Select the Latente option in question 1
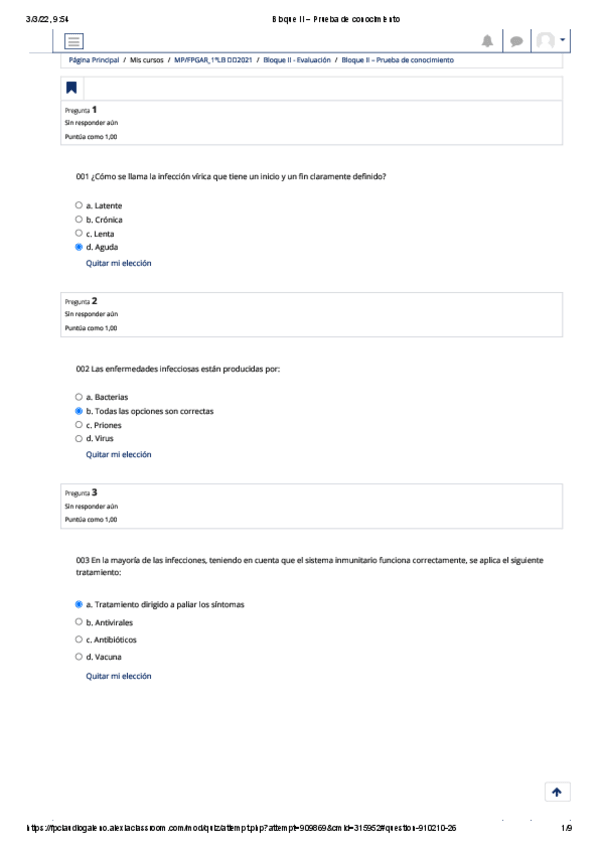 (78, 206)
